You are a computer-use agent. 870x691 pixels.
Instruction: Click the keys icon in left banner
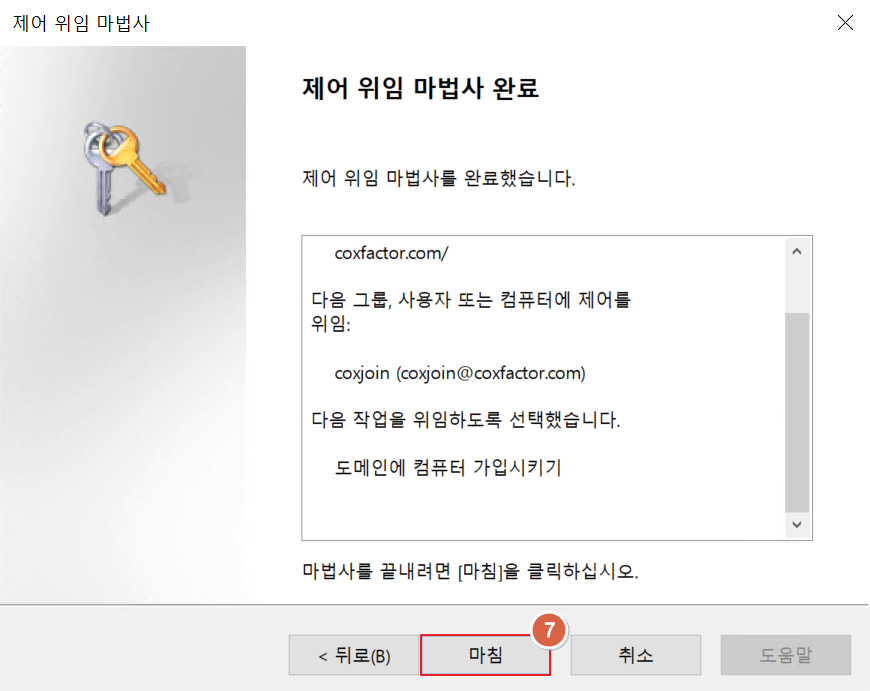coord(123,168)
